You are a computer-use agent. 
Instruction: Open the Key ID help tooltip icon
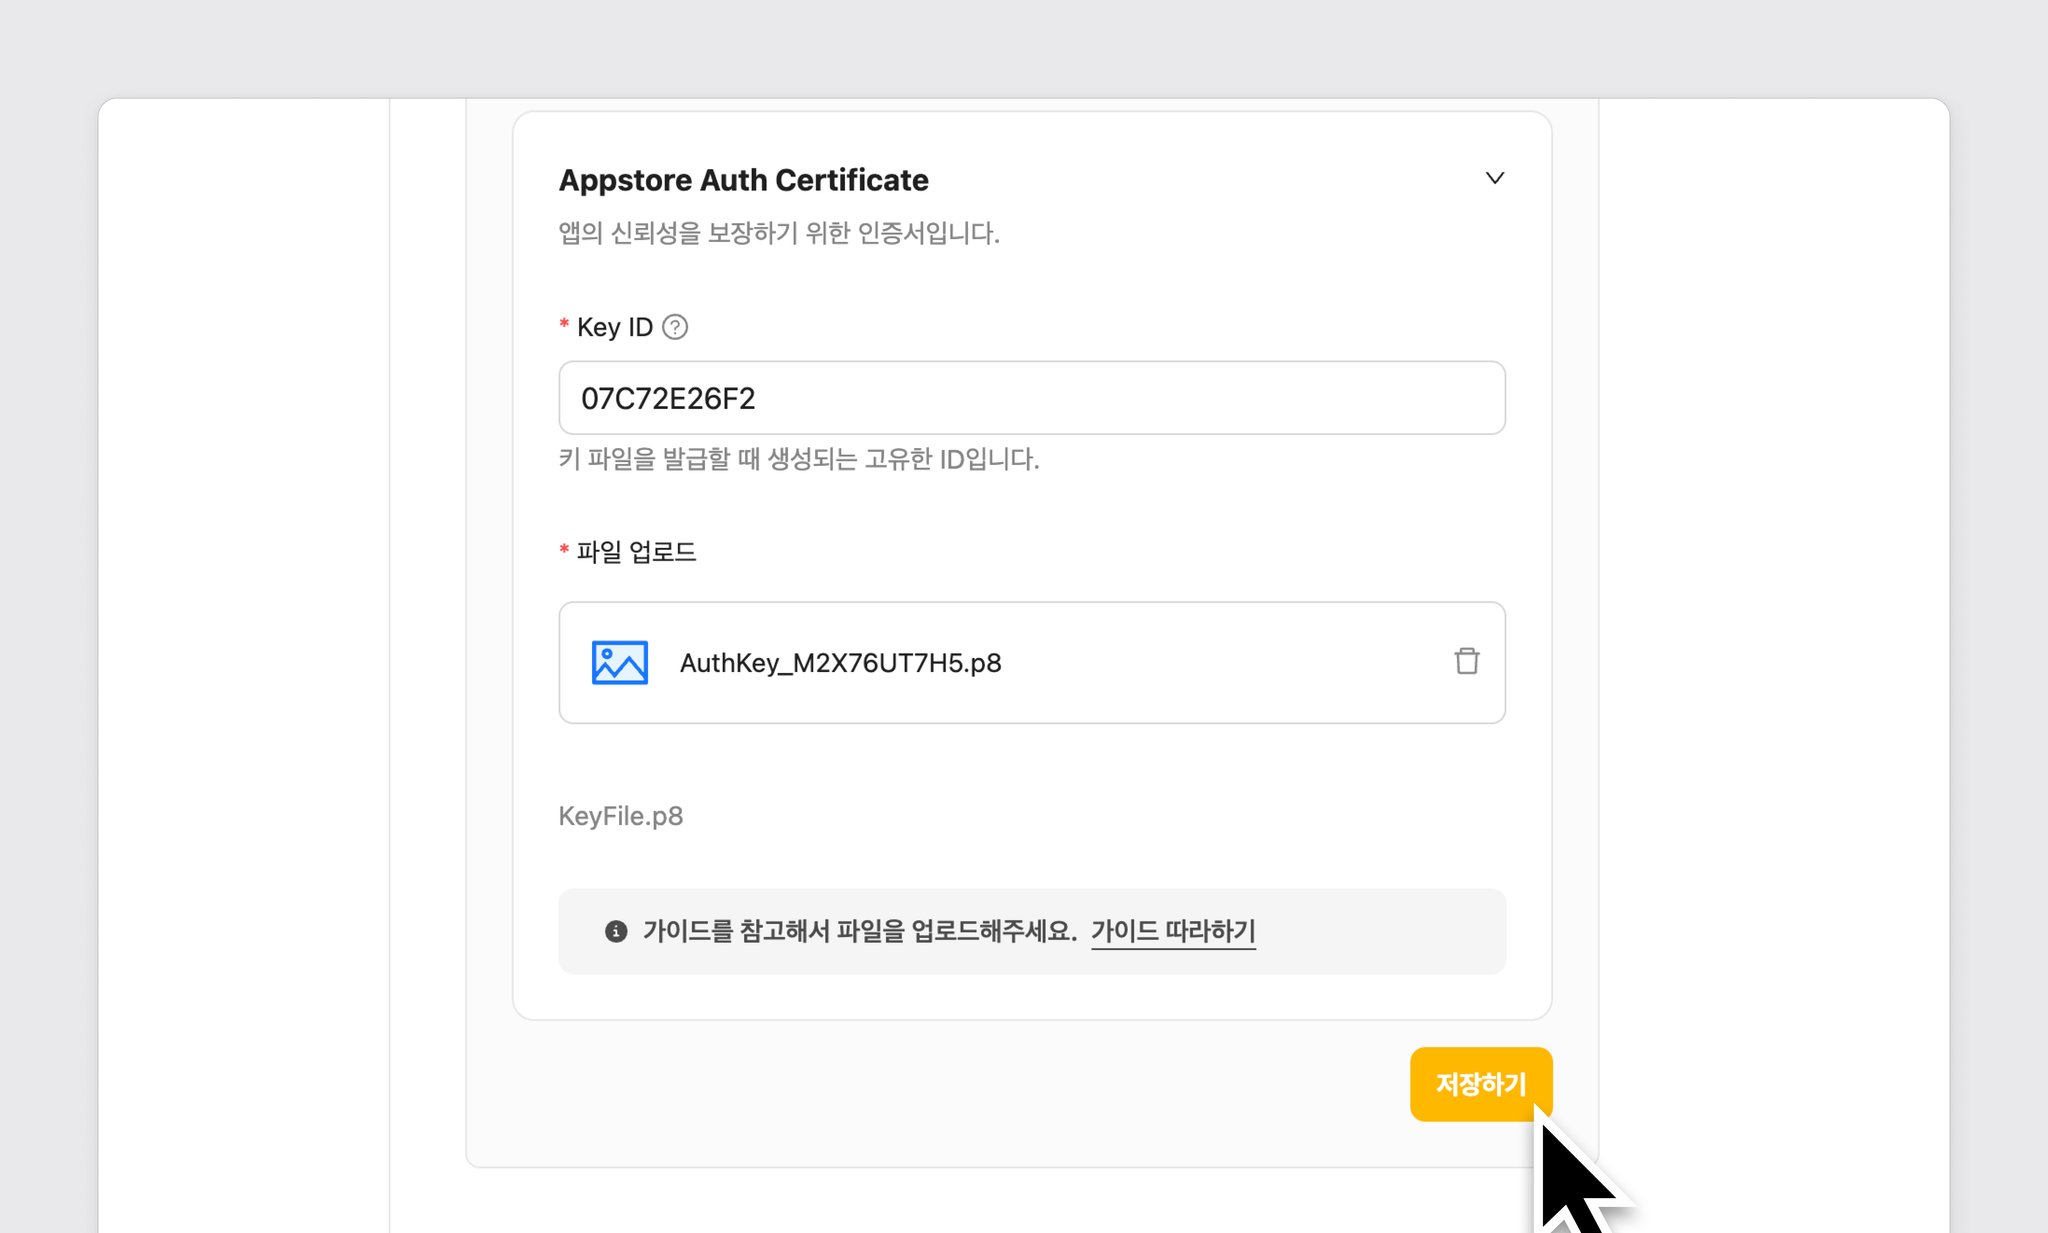coord(675,327)
